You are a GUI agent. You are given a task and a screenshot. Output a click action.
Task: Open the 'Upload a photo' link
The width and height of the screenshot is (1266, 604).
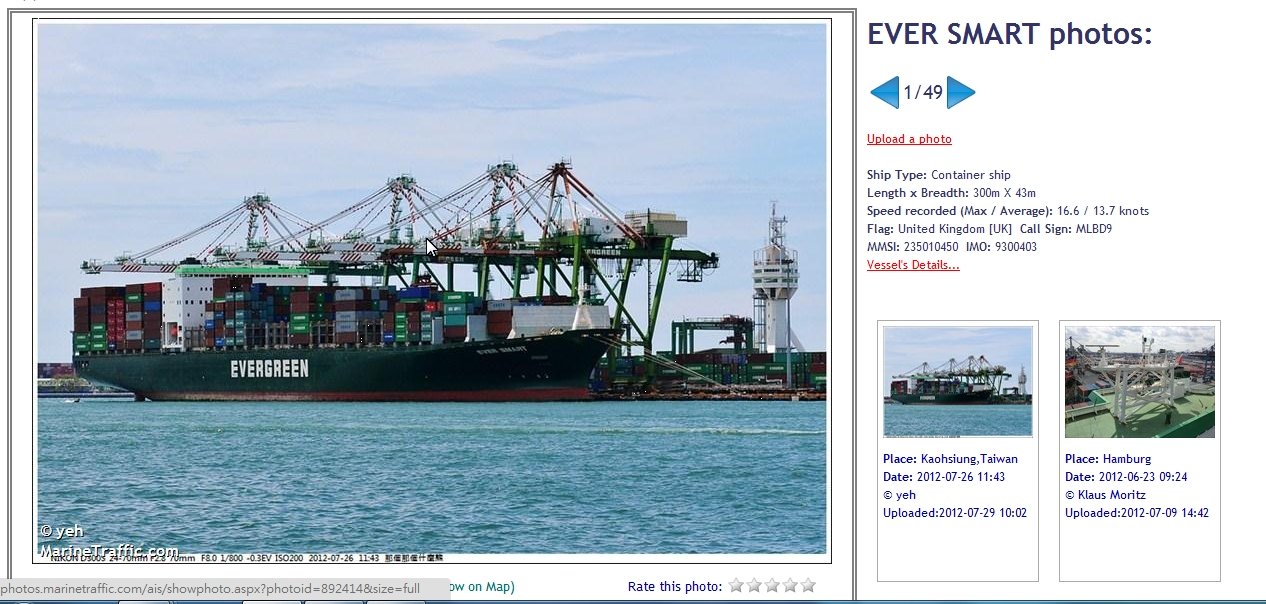(x=909, y=139)
